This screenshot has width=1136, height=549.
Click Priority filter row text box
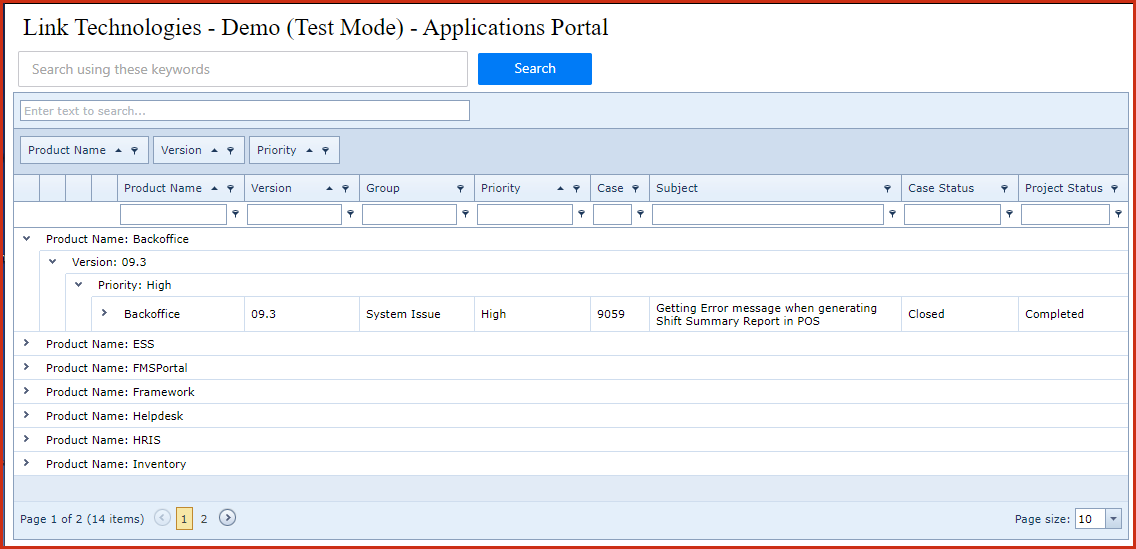525,214
